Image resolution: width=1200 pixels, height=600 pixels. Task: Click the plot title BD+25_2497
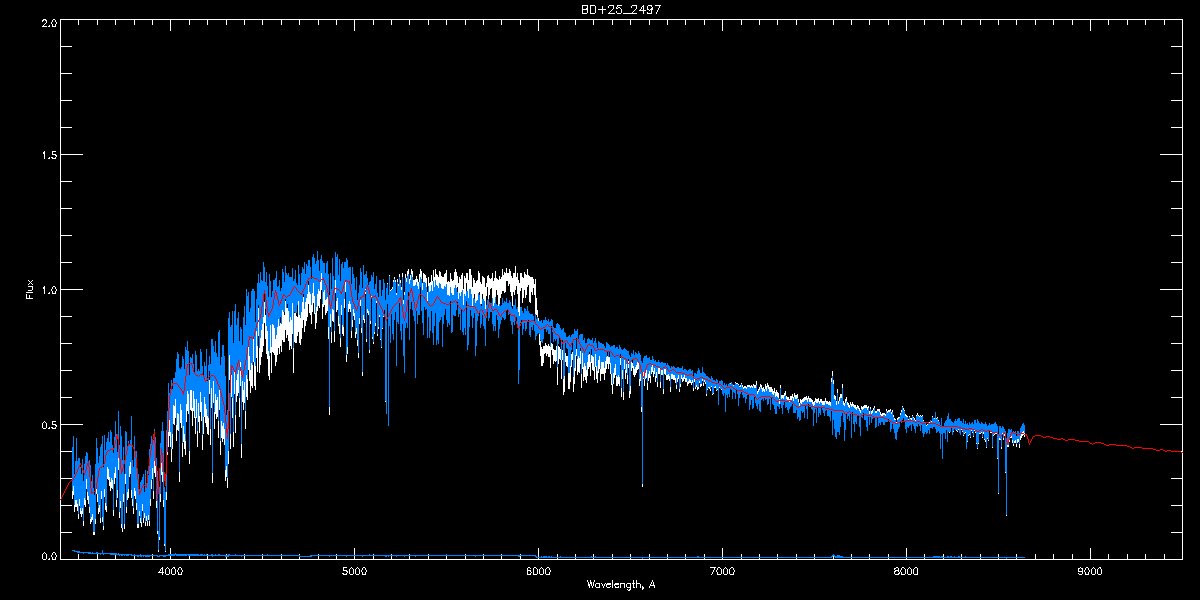[x=614, y=8]
